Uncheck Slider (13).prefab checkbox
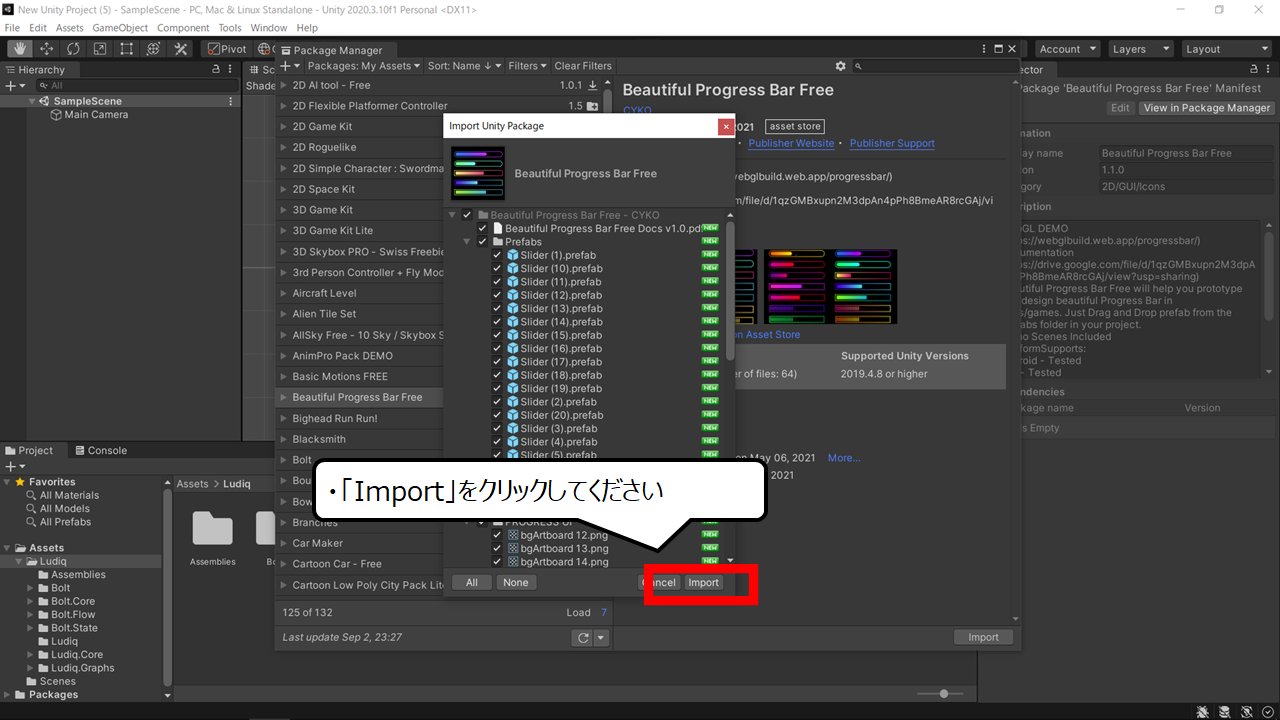 [497, 308]
